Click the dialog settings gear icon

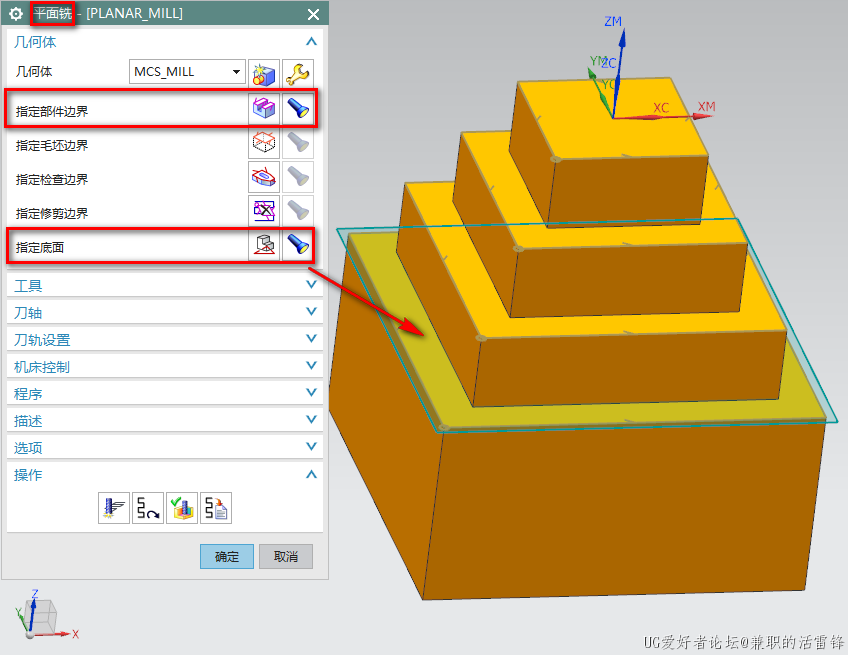point(16,14)
